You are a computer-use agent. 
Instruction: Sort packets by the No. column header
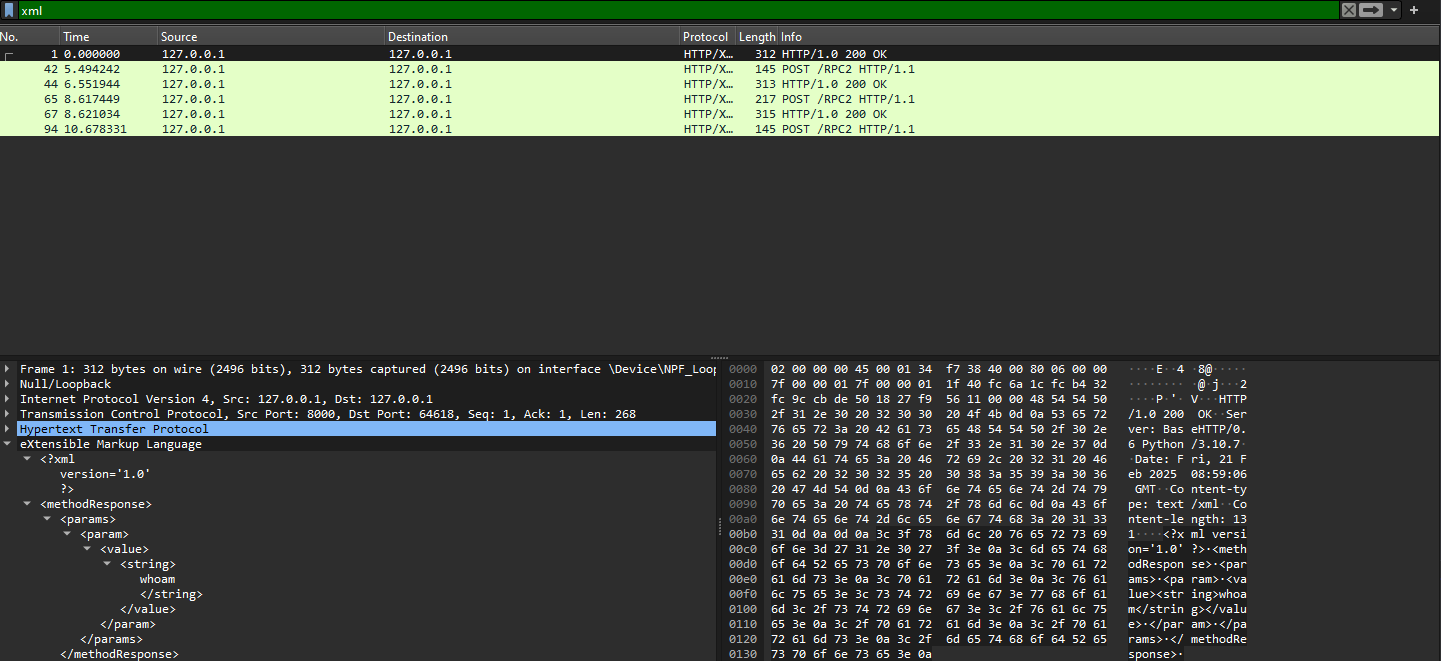(30, 37)
